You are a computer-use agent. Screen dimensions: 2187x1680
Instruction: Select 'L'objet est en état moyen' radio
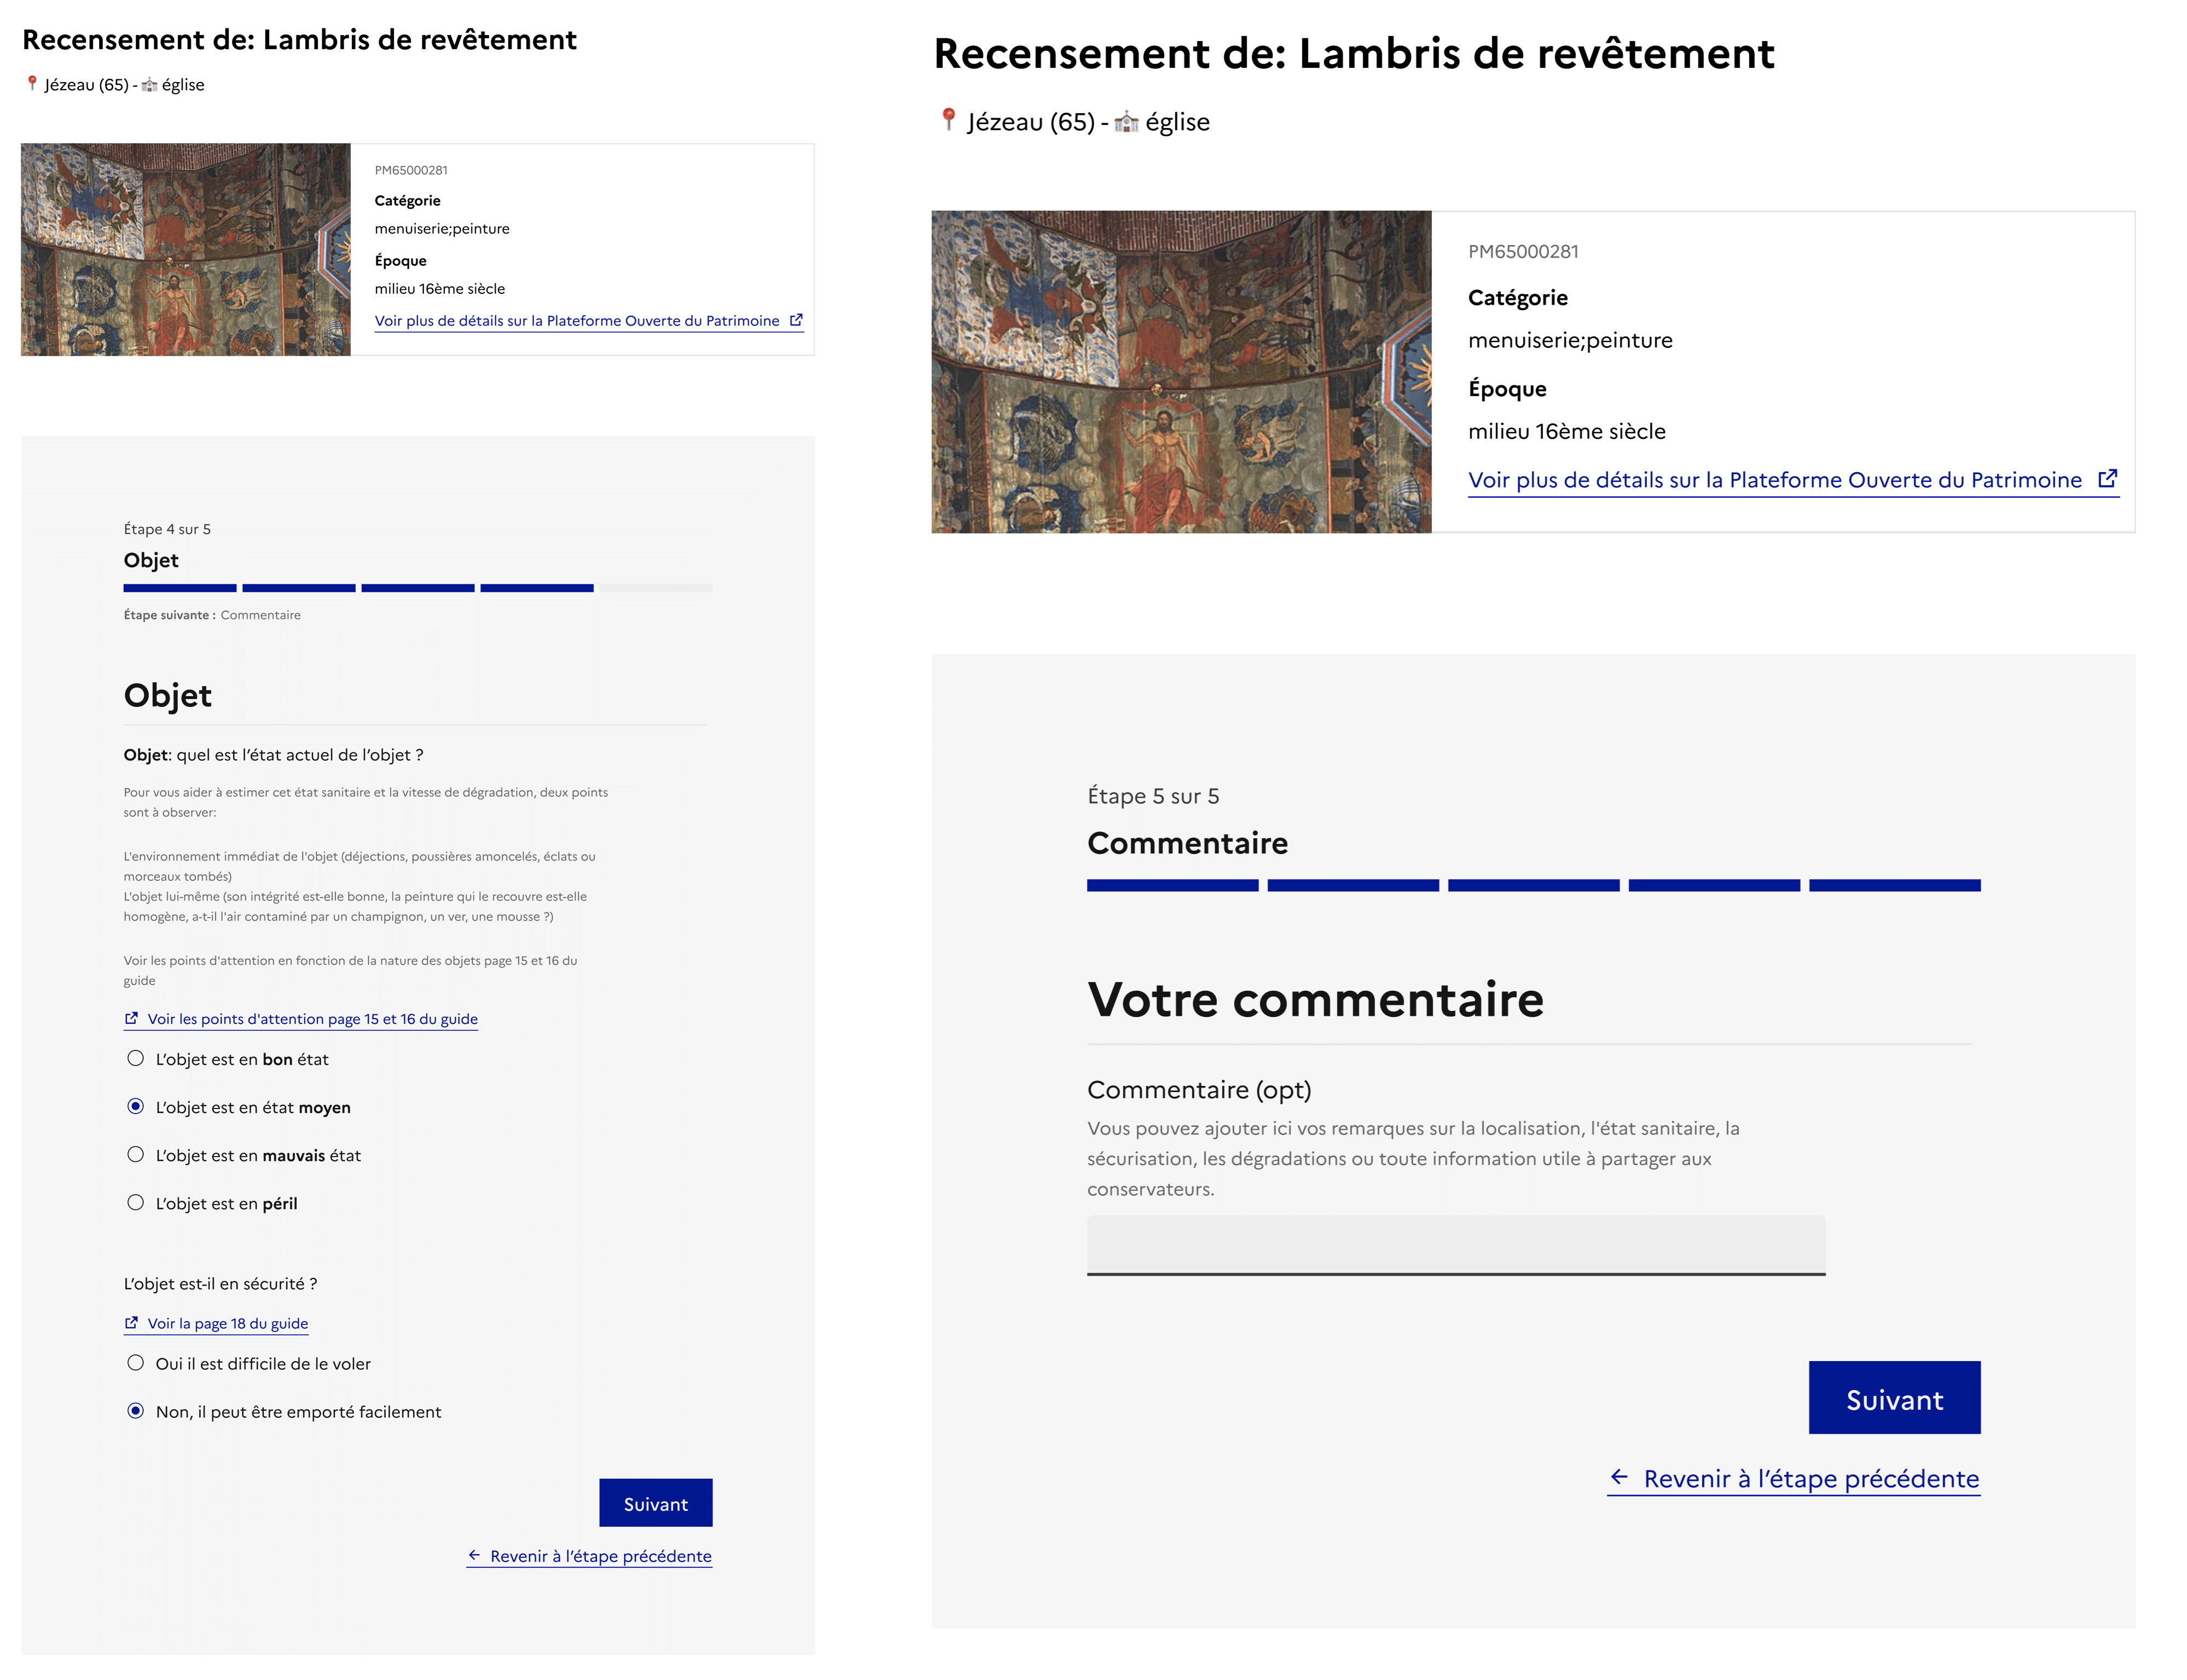point(136,1106)
